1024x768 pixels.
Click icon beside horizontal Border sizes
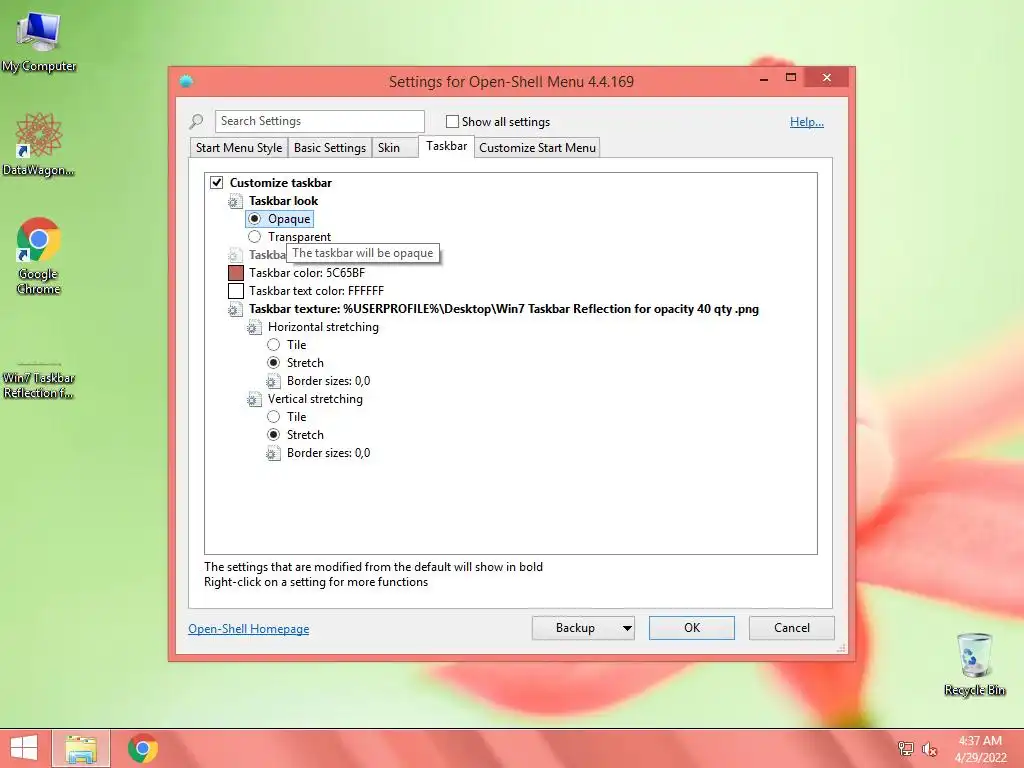[x=273, y=381]
